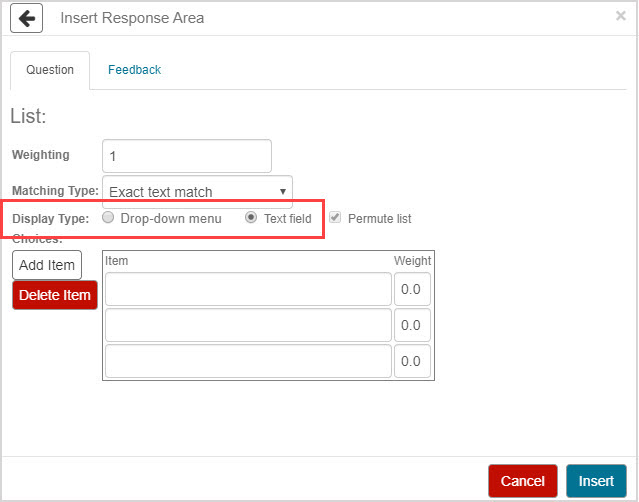The width and height of the screenshot is (639, 502).
Task: Click the back arrow icon
Action: 26,18
